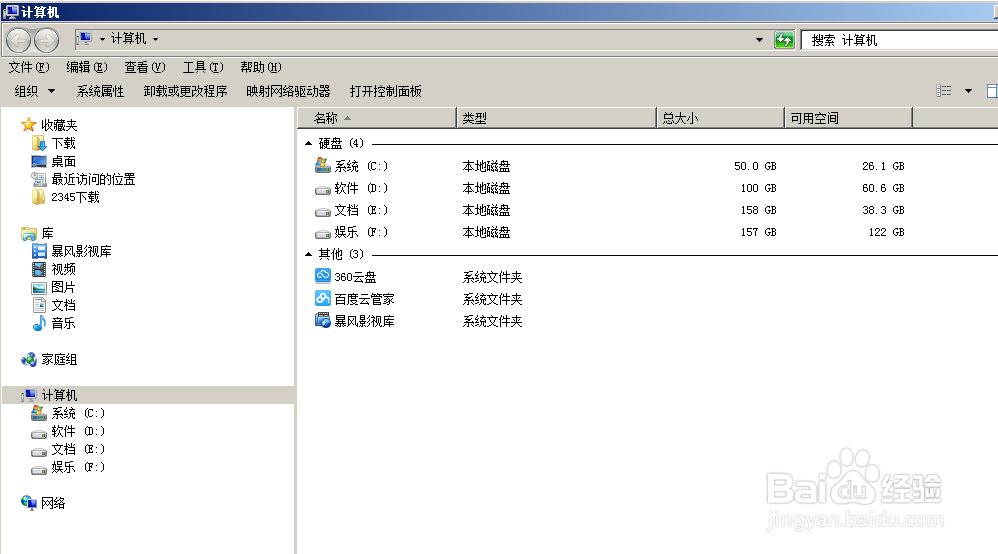998x554 pixels.
Task: Click the star icon for 收藏夹
Action: (29, 125)
